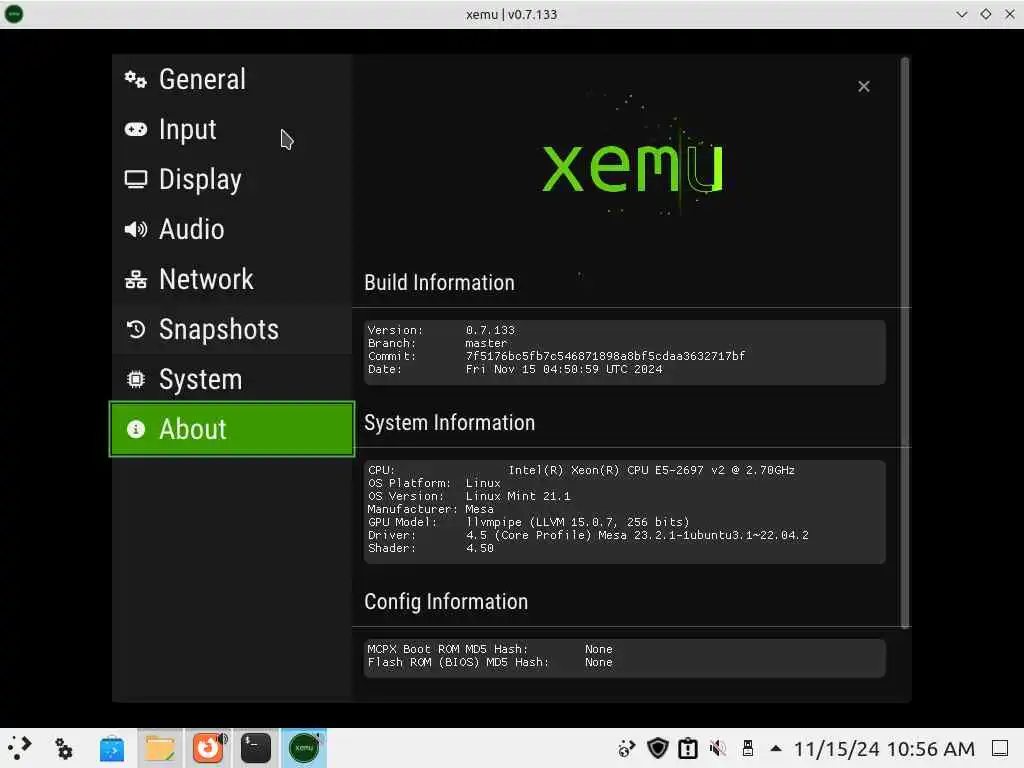
Task: Click the show desktop button in taskbar
Action: (1000, 748)
